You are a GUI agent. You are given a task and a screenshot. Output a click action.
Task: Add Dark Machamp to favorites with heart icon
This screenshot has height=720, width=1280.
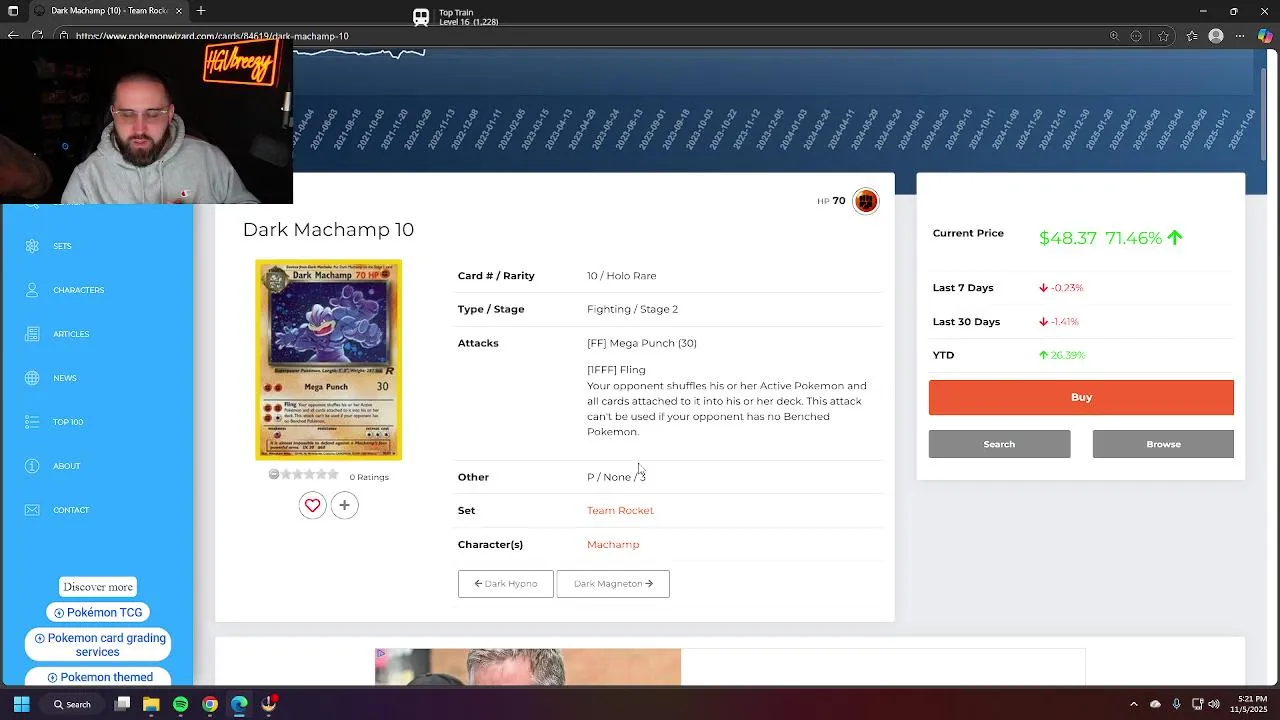point(312,506)
